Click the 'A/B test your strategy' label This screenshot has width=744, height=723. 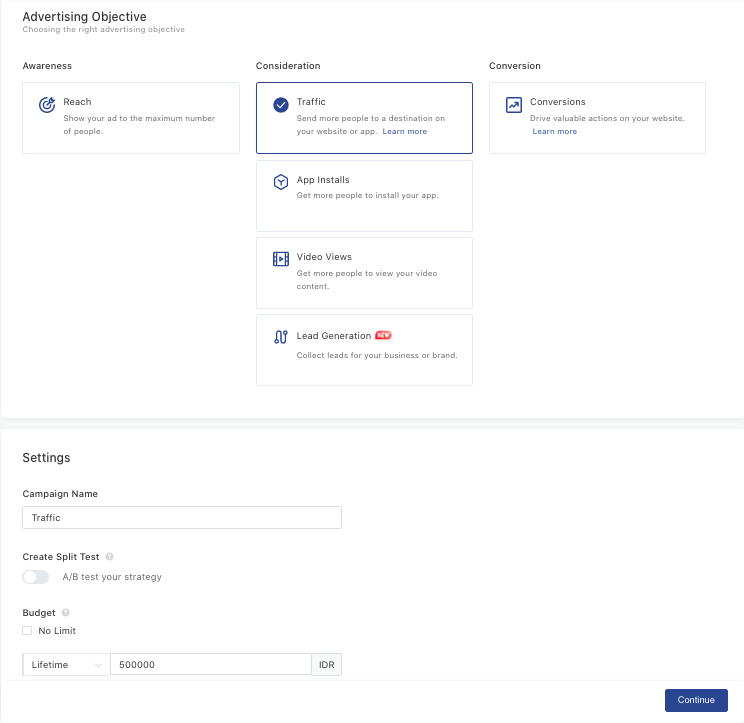tap(112, 577)
